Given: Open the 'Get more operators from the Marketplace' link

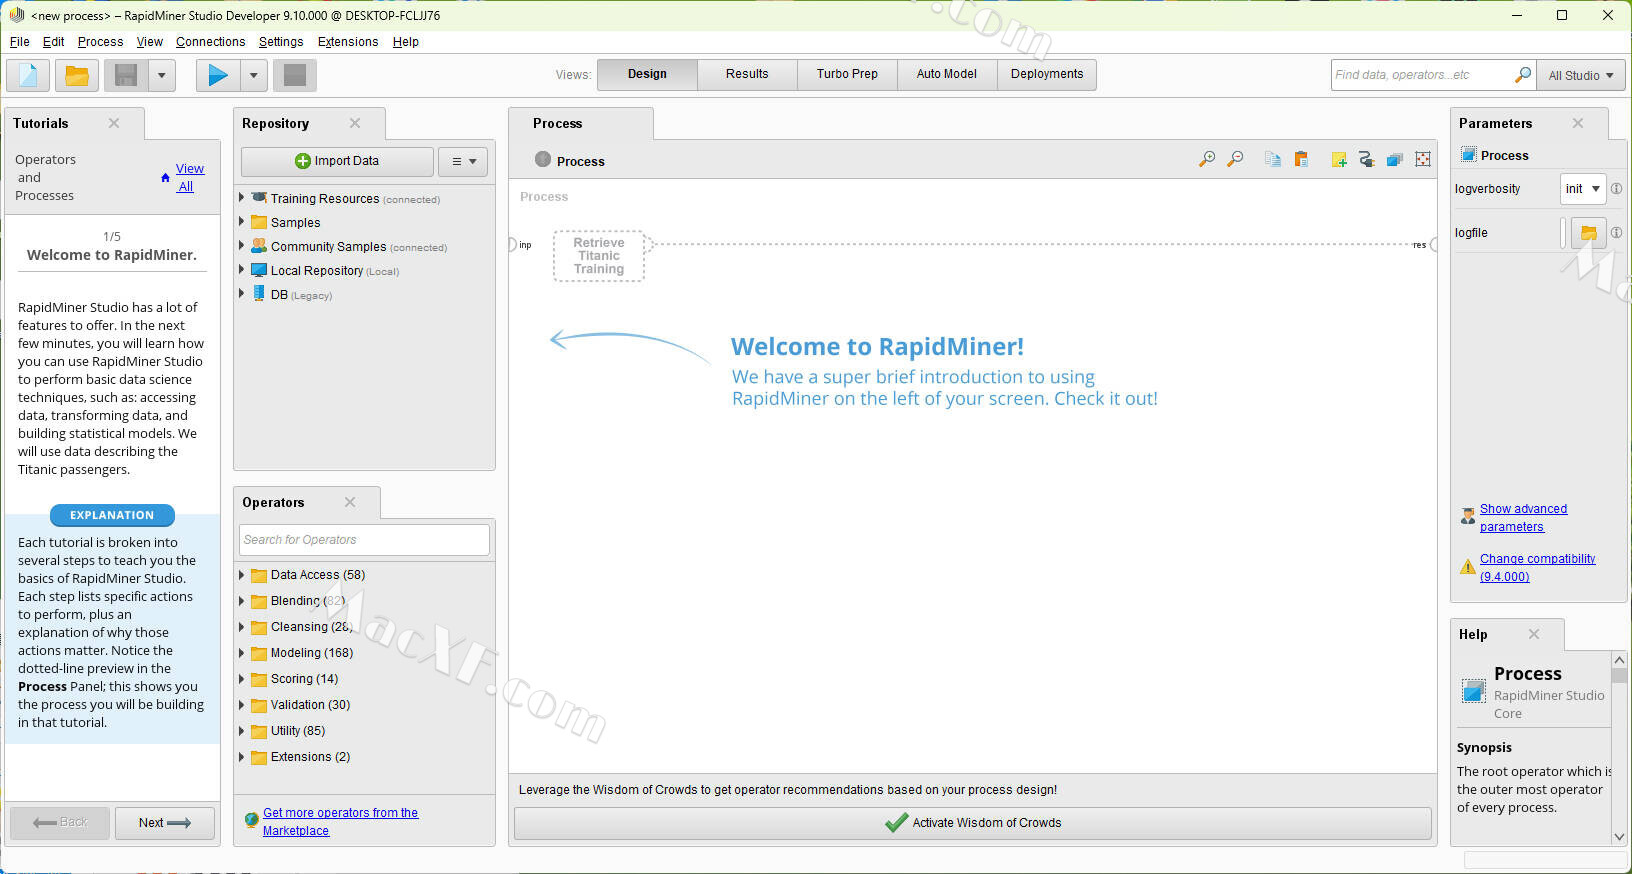Looking at the screenshot, I should pyautogui.click(x=340, y=822).
